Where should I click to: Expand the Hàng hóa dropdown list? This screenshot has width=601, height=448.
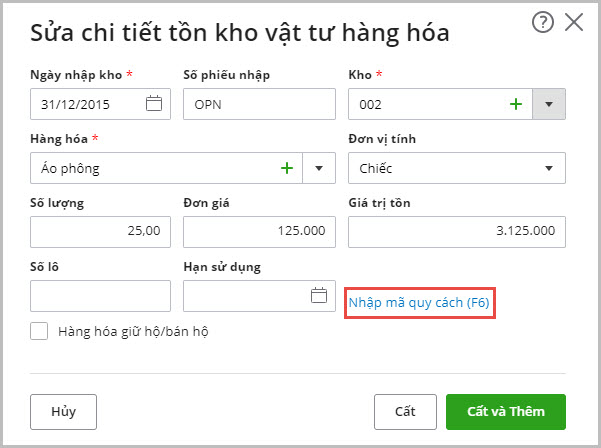[x=320, y=168]
